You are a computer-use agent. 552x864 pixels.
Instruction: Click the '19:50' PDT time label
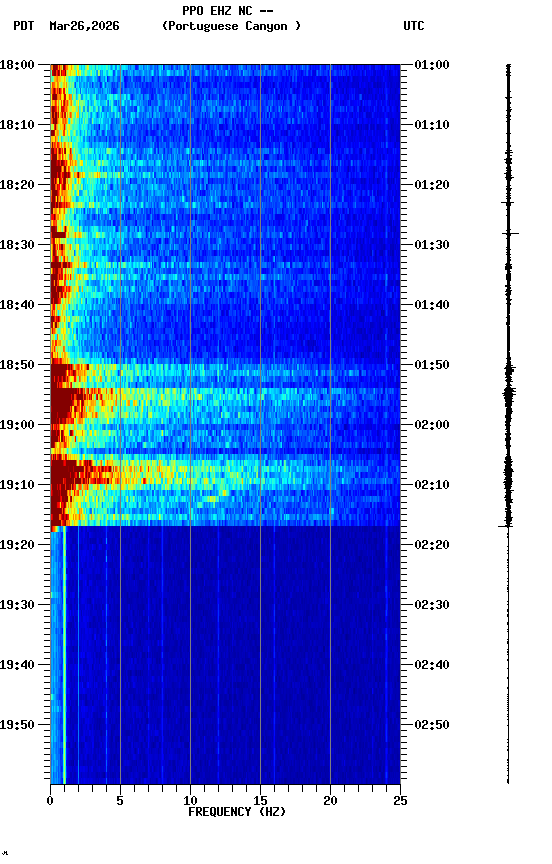coord(17,725)
